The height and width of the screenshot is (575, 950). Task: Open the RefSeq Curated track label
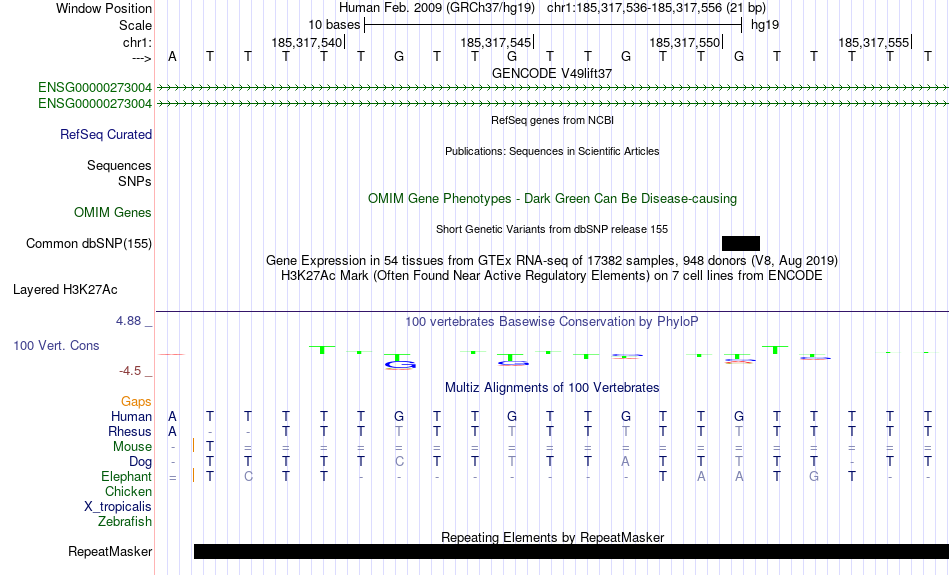[x=106, y=135]
